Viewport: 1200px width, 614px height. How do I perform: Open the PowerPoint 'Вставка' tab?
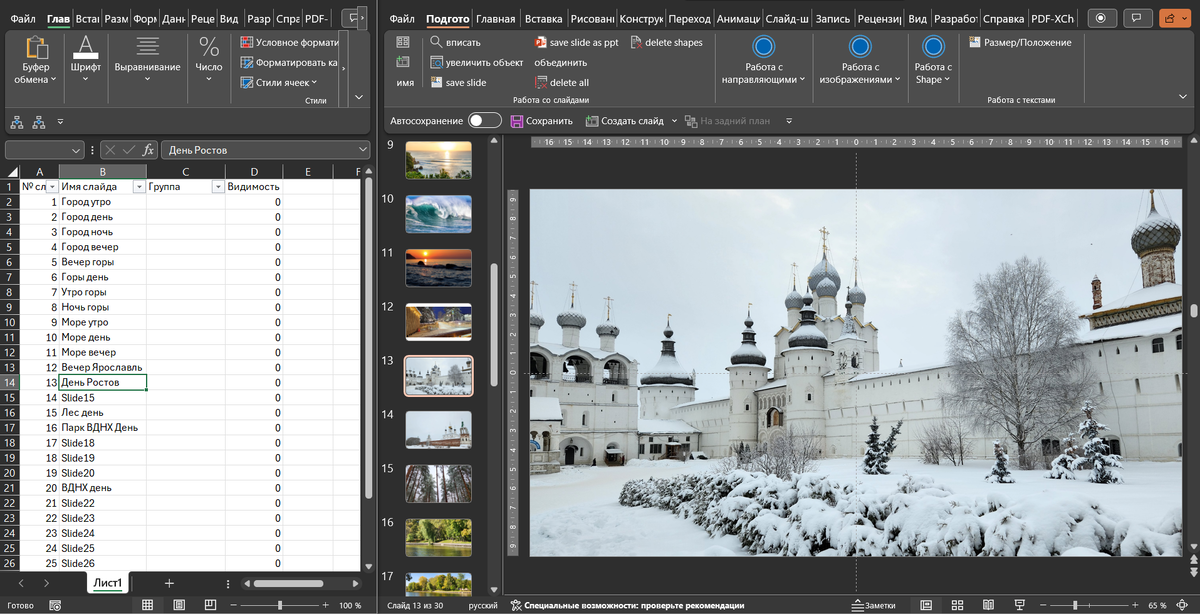click(x=543, y=19)
